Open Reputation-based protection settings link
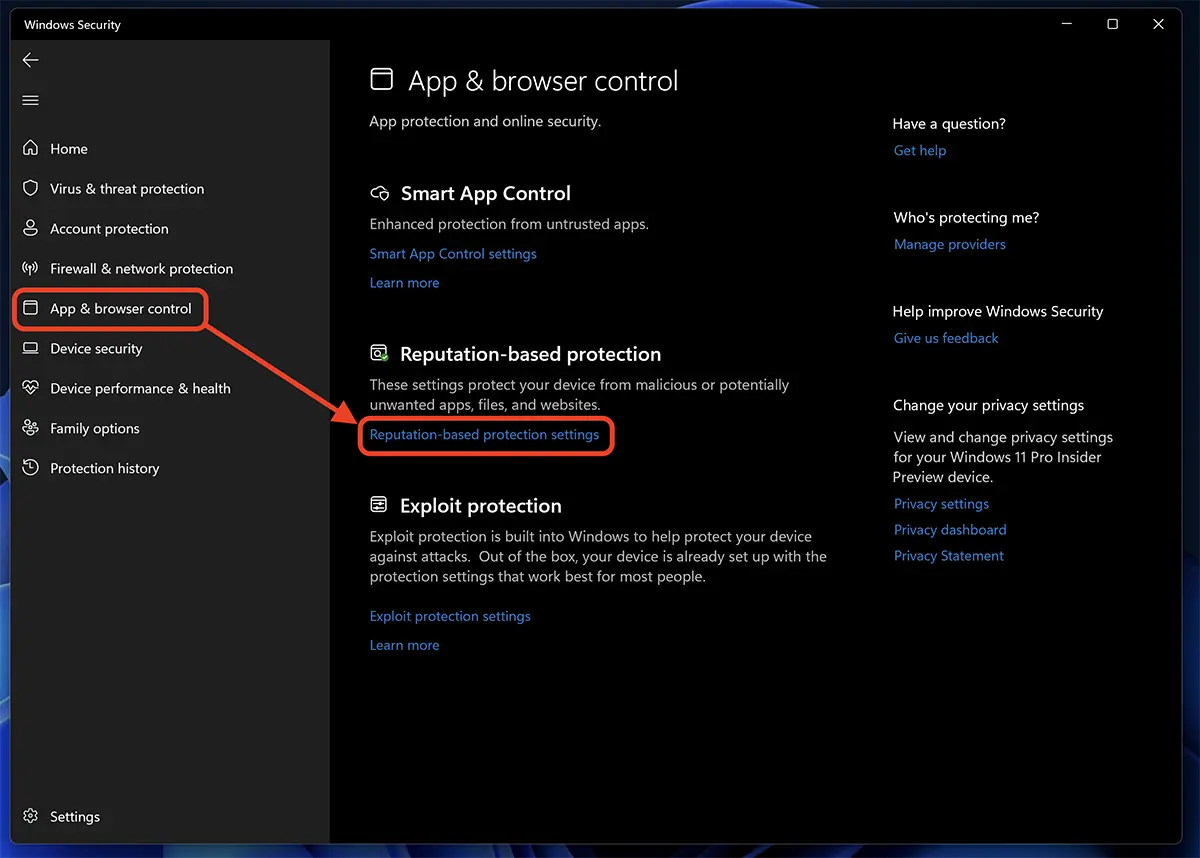Image resolution: width=1200 pixels, height=858 pixels. pyautogui.click(x=484, y=435)
